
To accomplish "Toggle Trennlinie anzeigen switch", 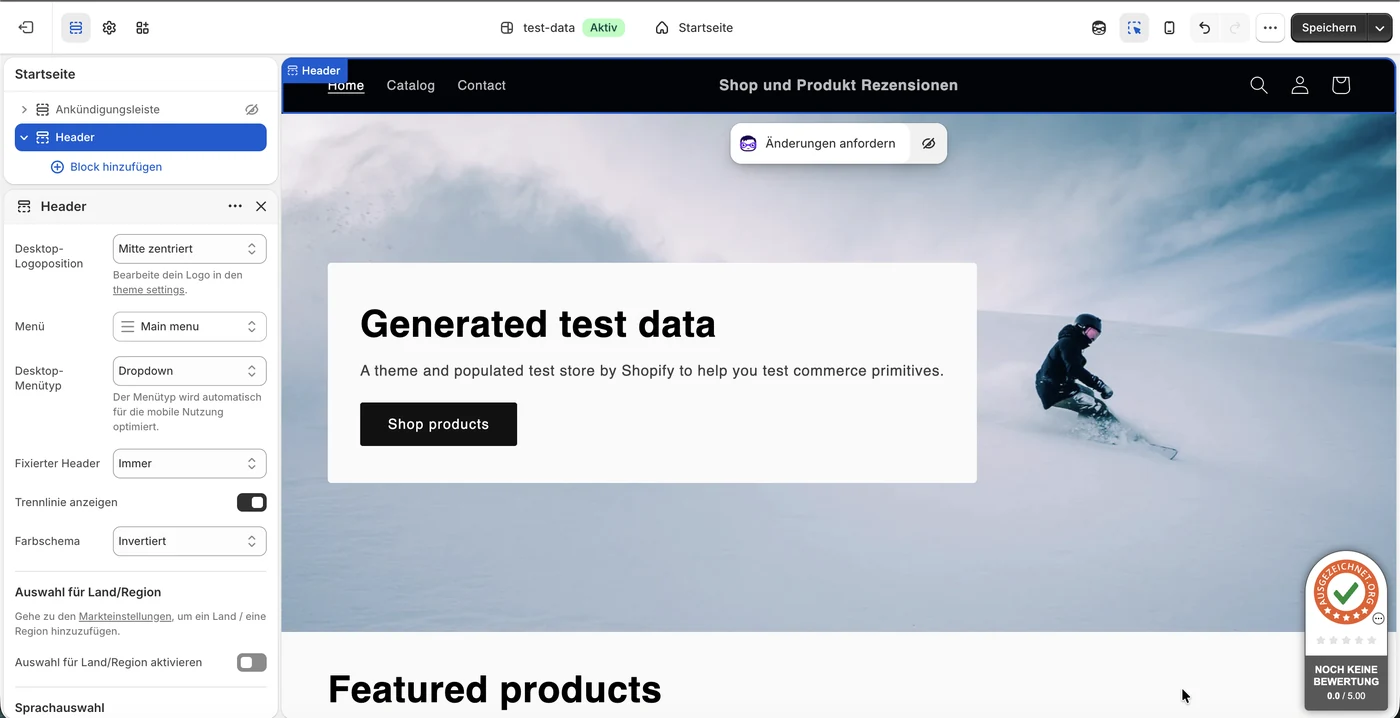I will (x=252, y=502).
